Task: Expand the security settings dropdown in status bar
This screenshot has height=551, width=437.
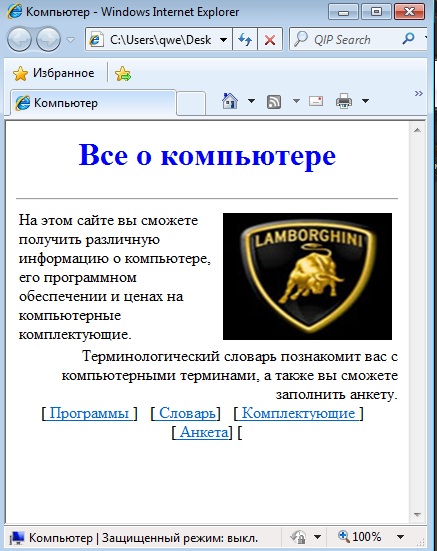Action: pos(317,537)
